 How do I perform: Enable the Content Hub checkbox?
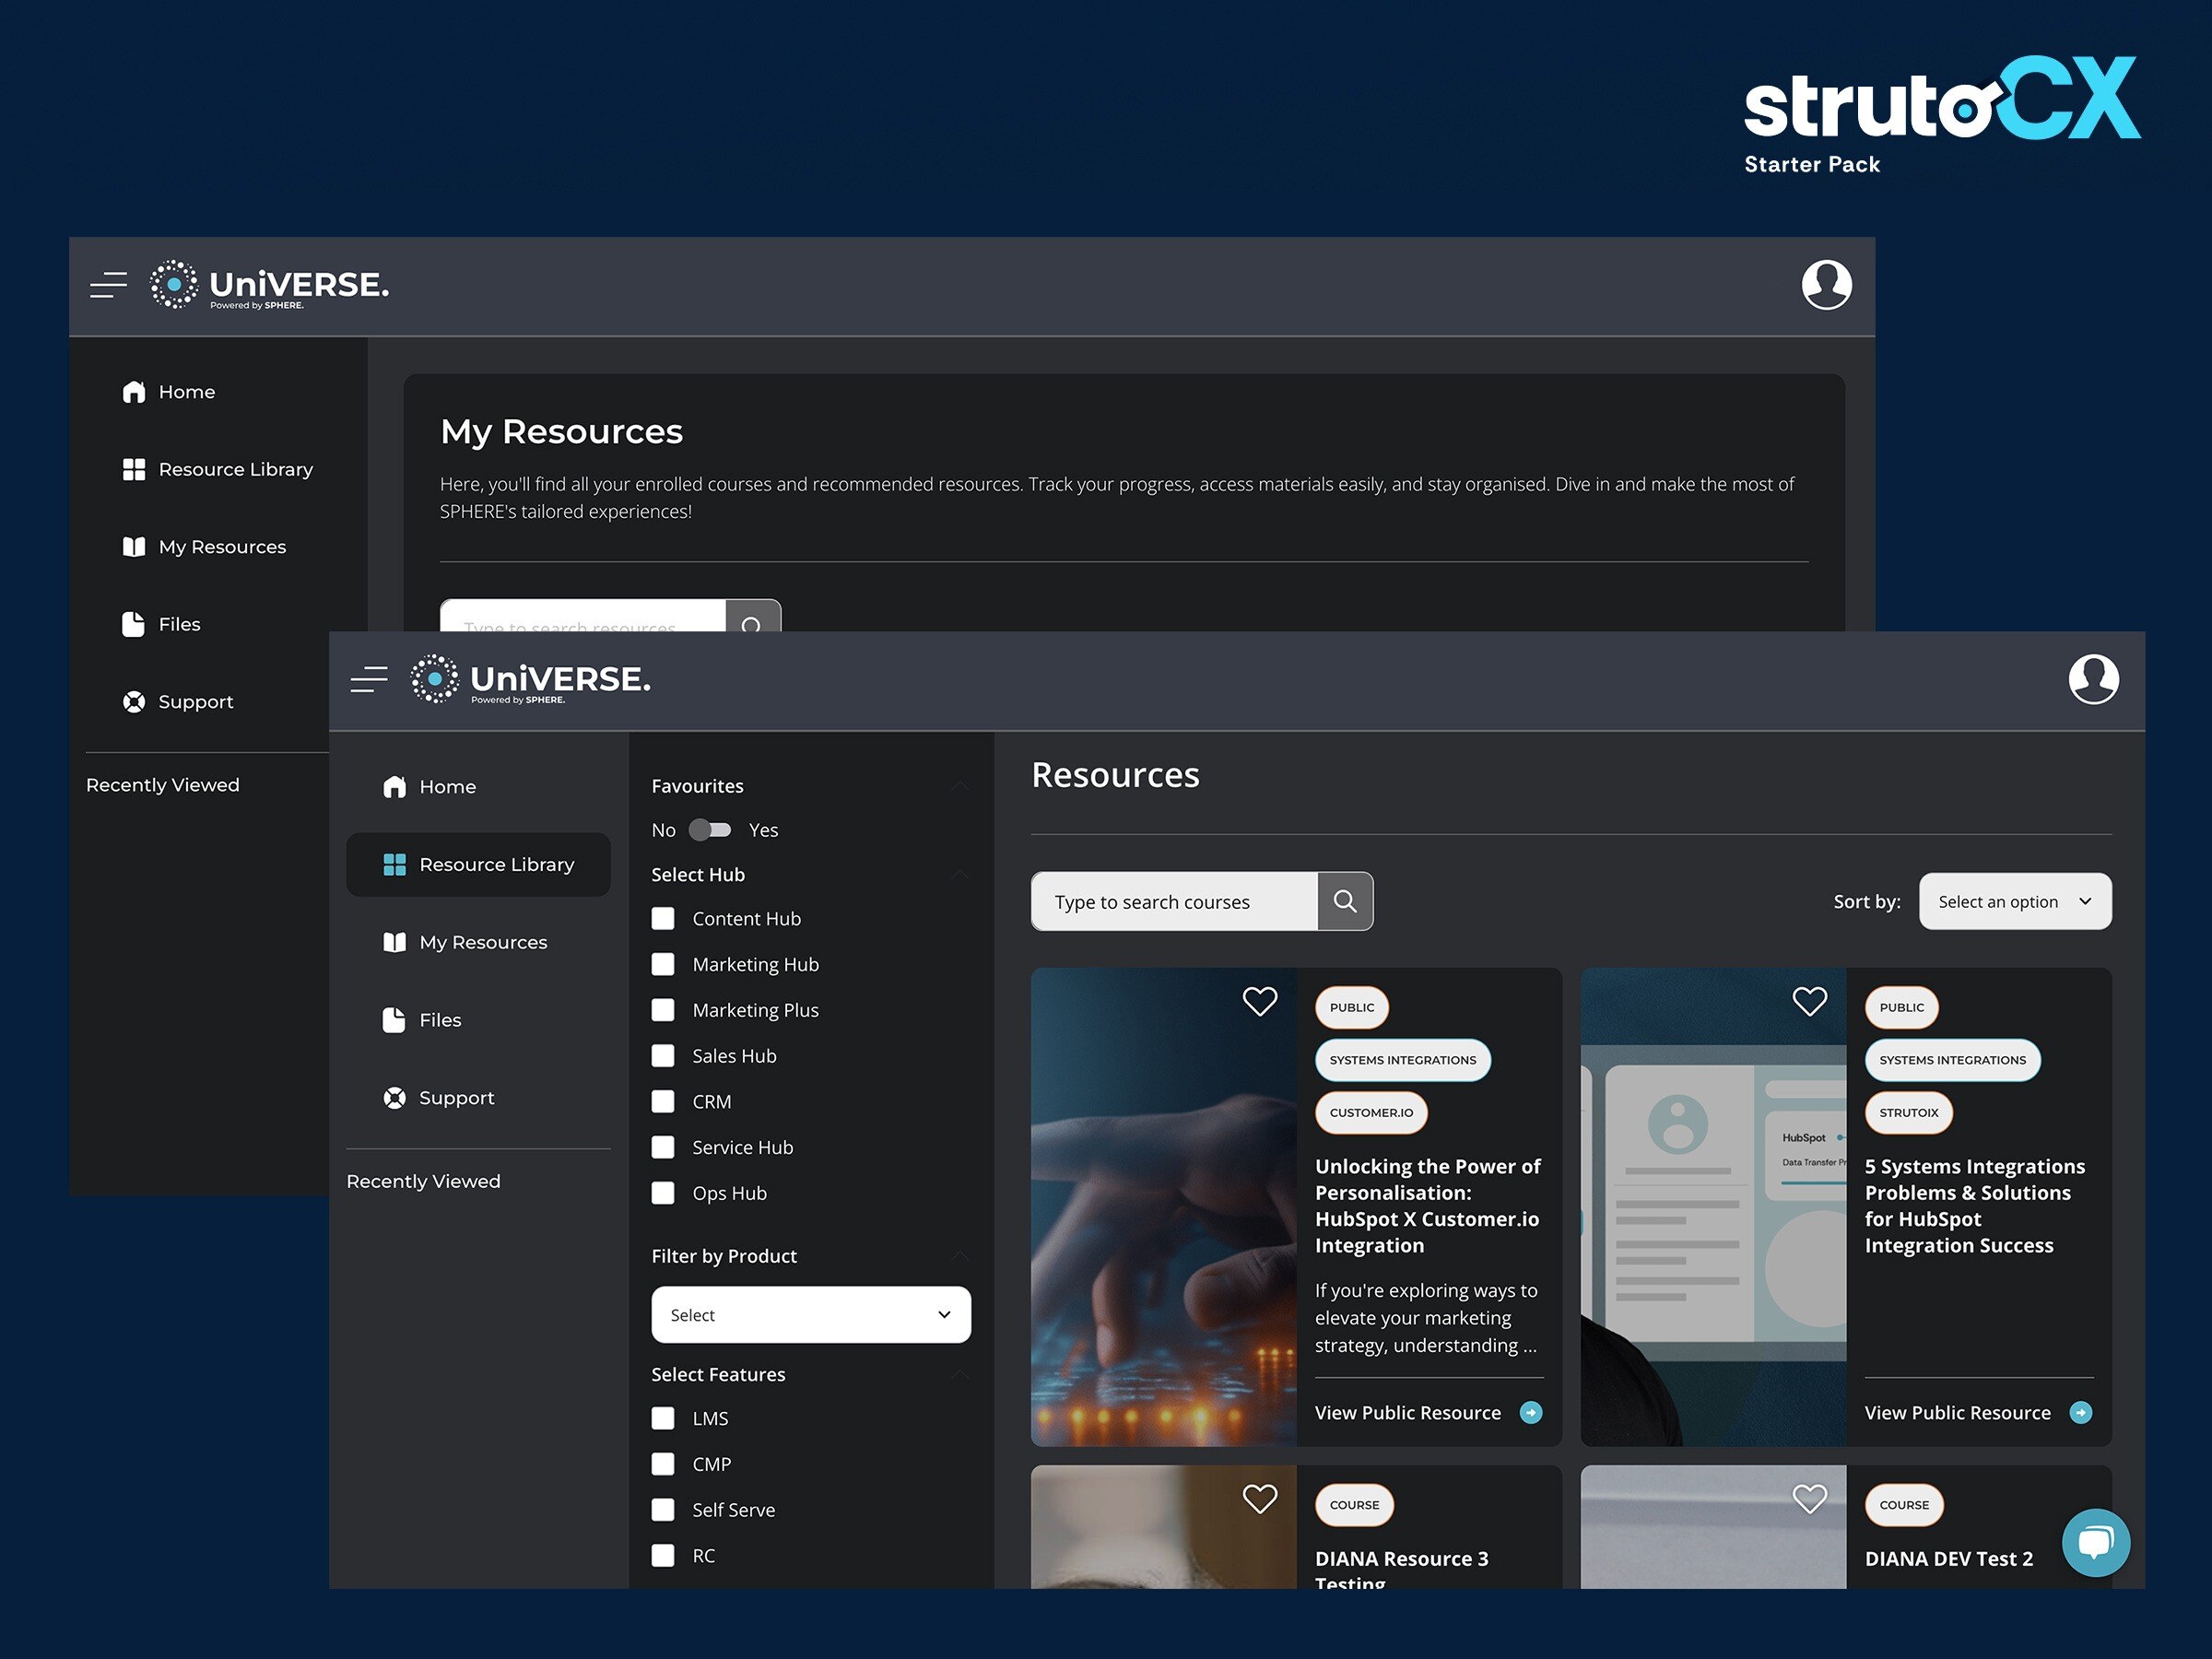tap(663, 918)
